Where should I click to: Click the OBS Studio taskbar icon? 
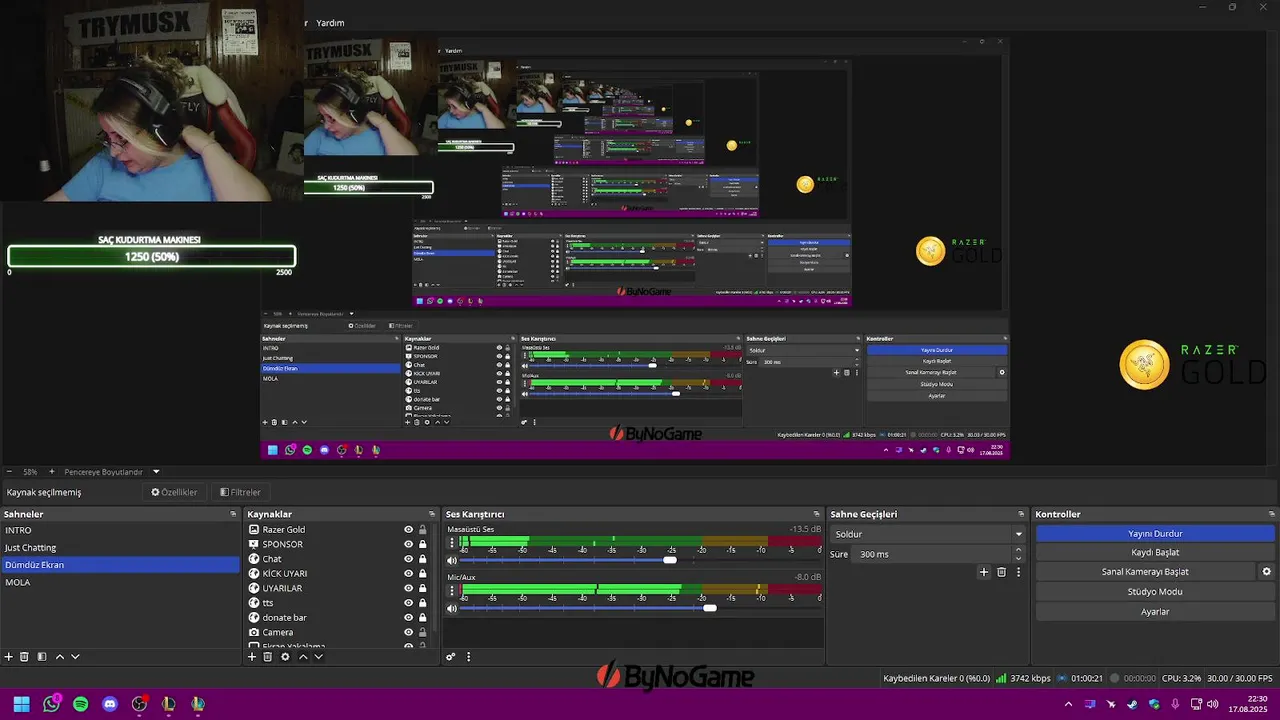click(139, 704)
